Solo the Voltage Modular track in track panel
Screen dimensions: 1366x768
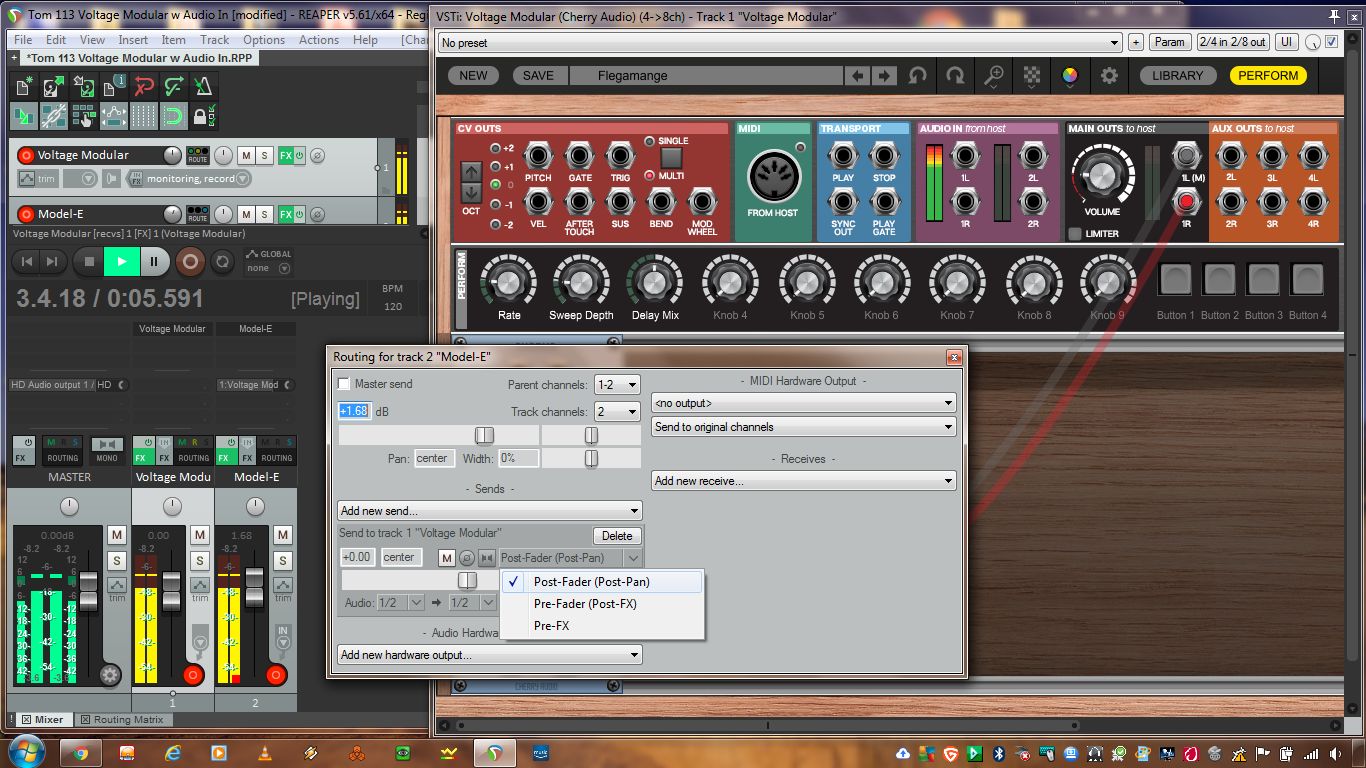tap(264, 155)
